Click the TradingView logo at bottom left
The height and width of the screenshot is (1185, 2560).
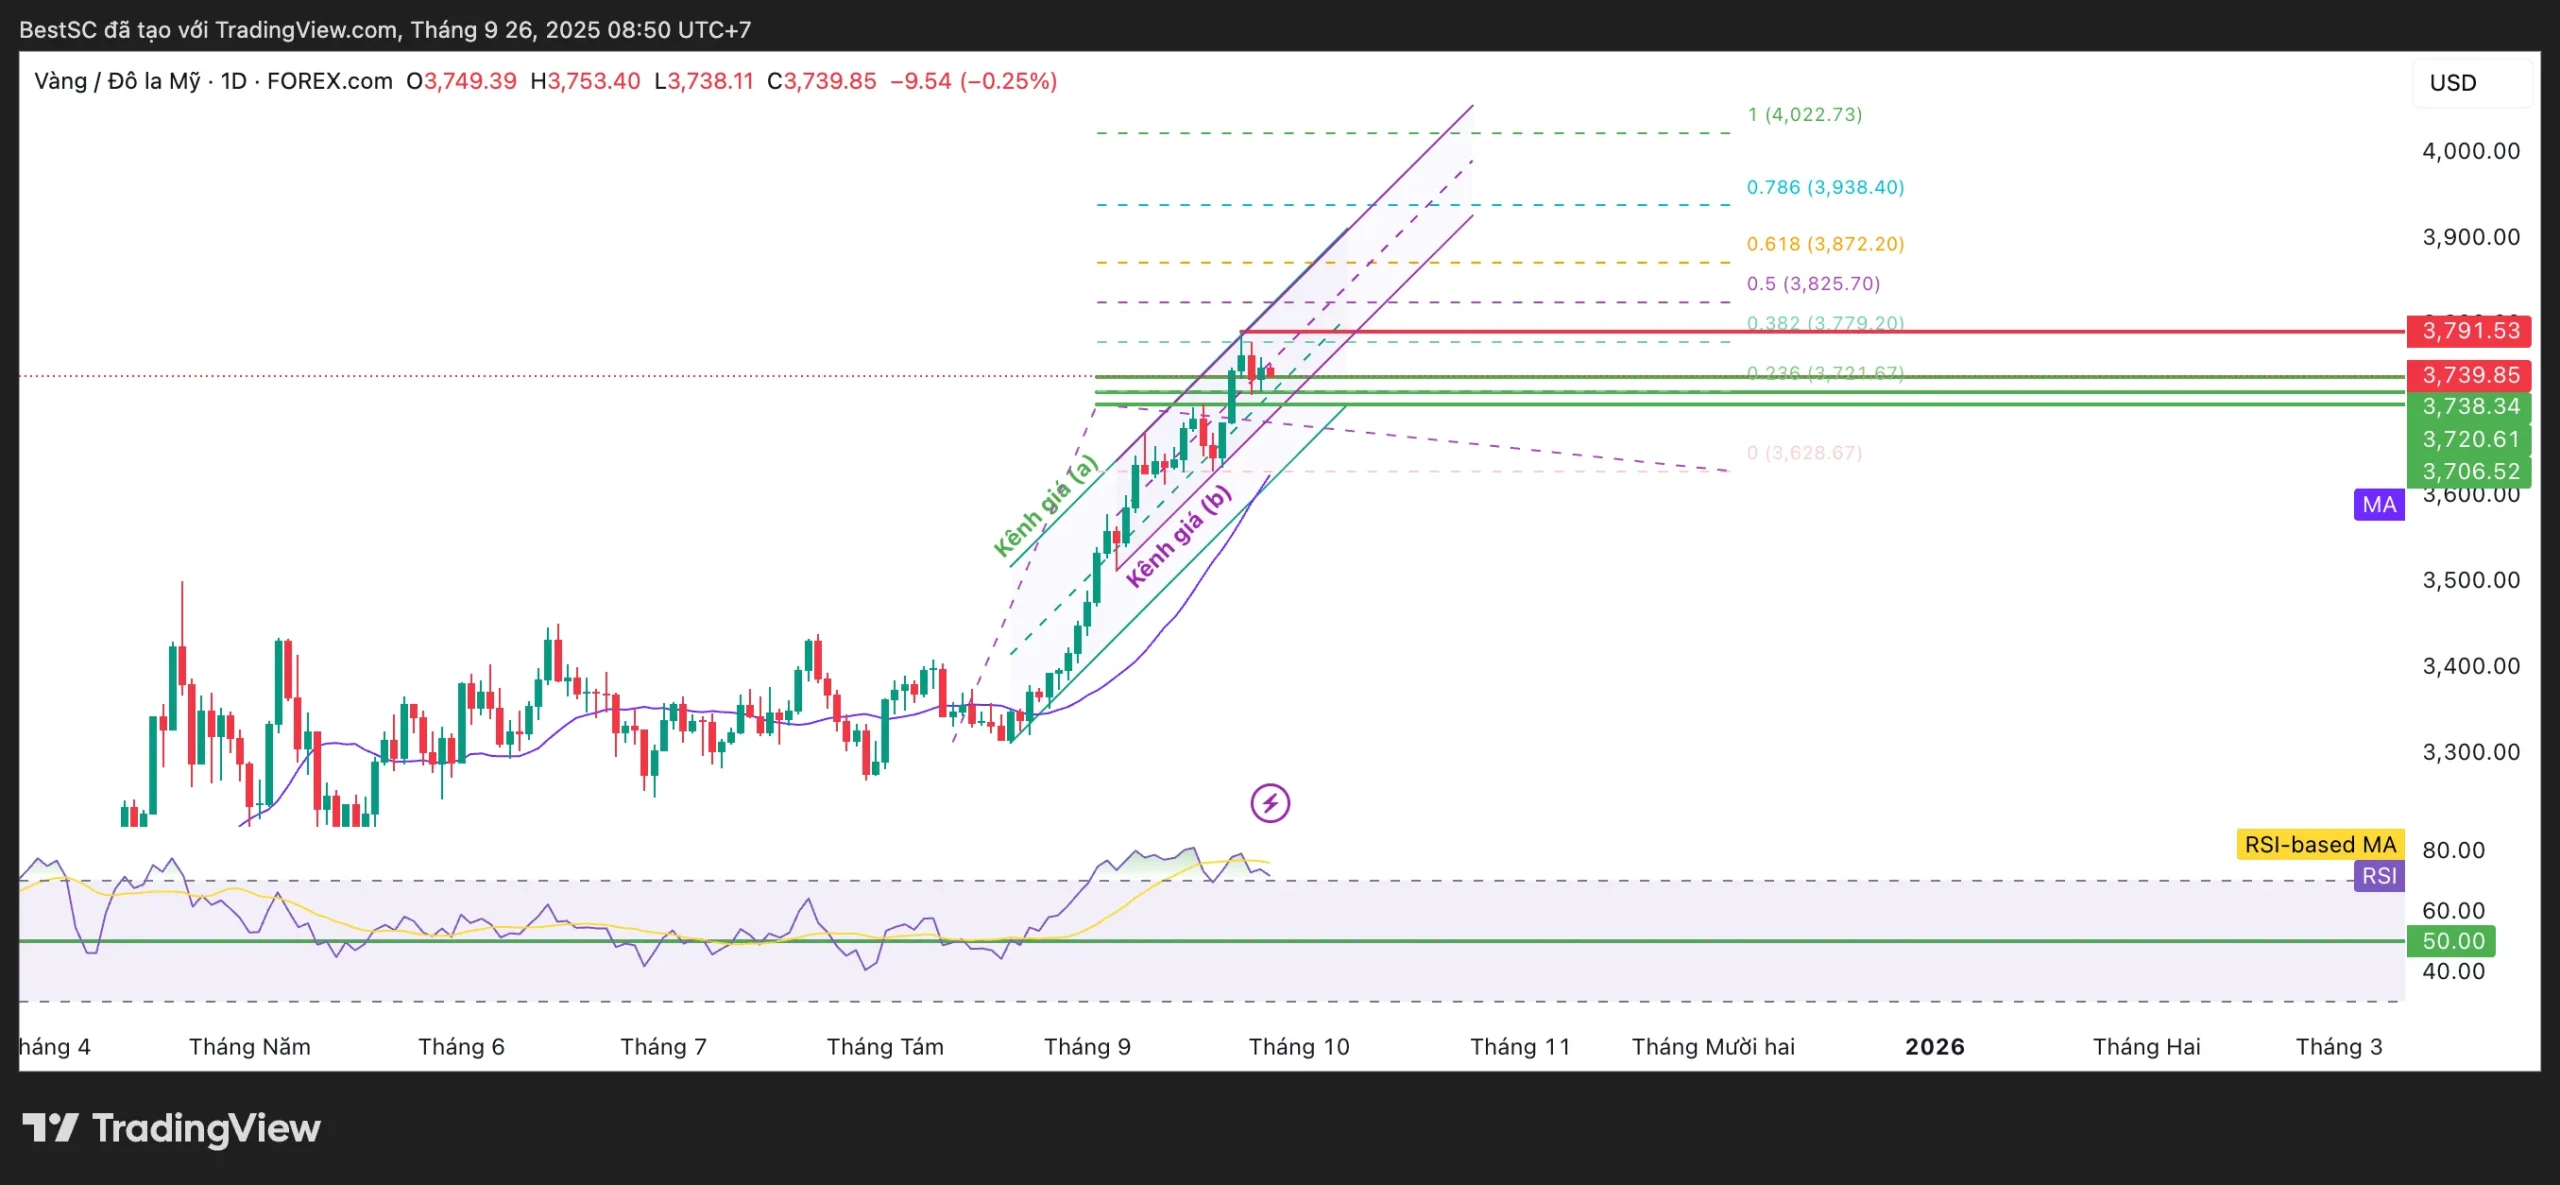[x=171, y=1128]
